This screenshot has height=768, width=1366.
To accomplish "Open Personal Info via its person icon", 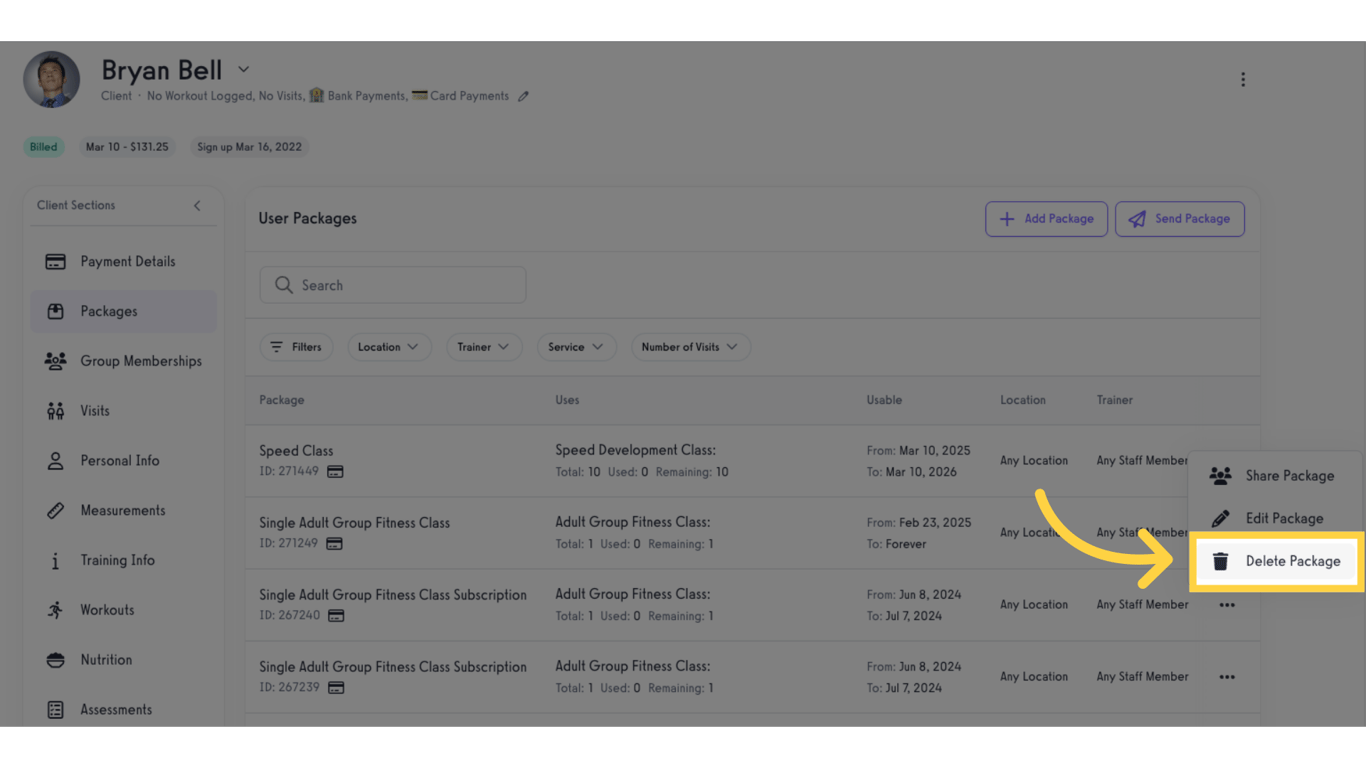I will point(55,461).
